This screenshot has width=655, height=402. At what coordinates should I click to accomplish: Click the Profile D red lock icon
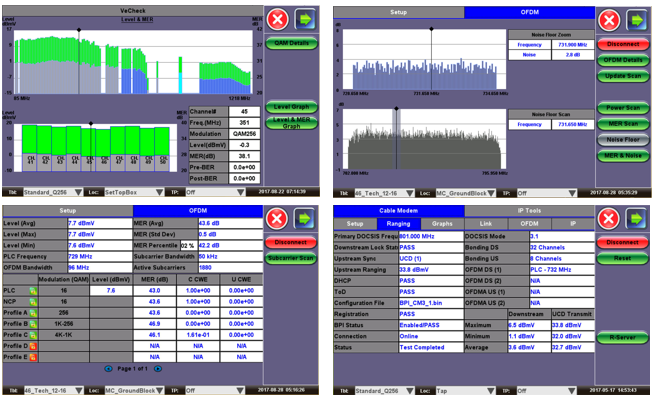coord(34,347)
